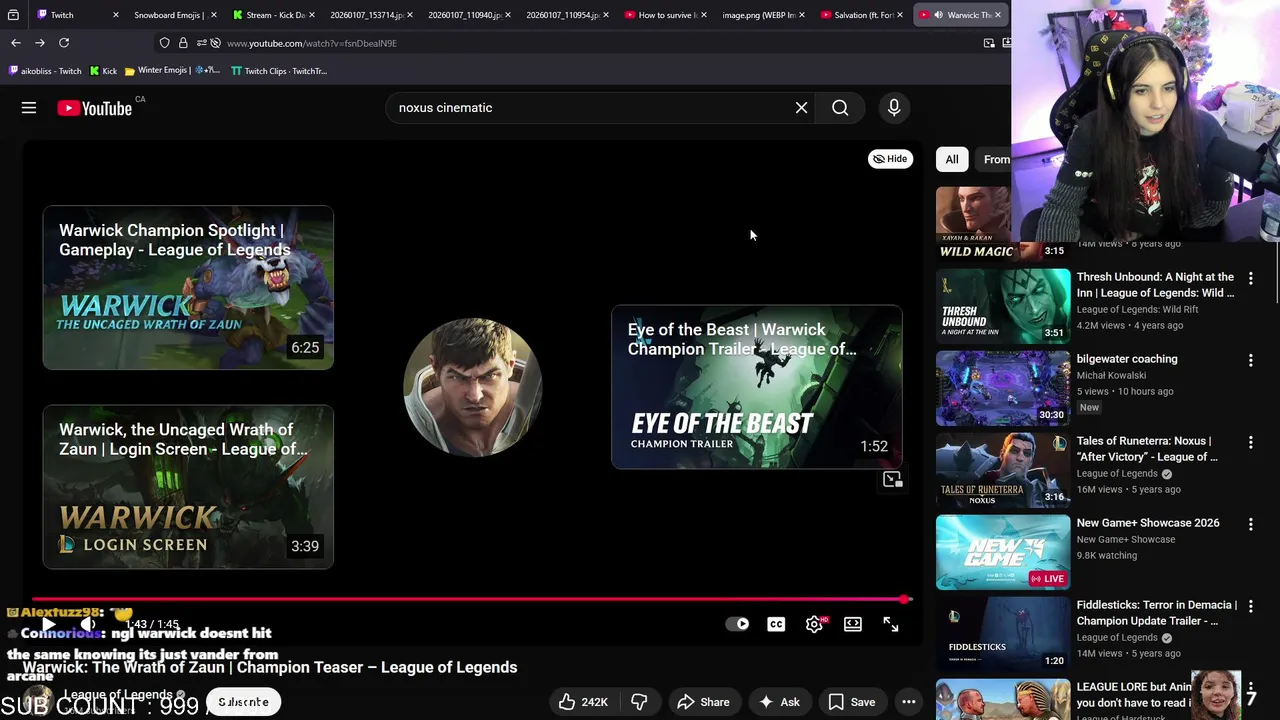Click the expand icon below Eye of the Beast card
Screen dimensions: 1280x720
(x=892, y=480)
